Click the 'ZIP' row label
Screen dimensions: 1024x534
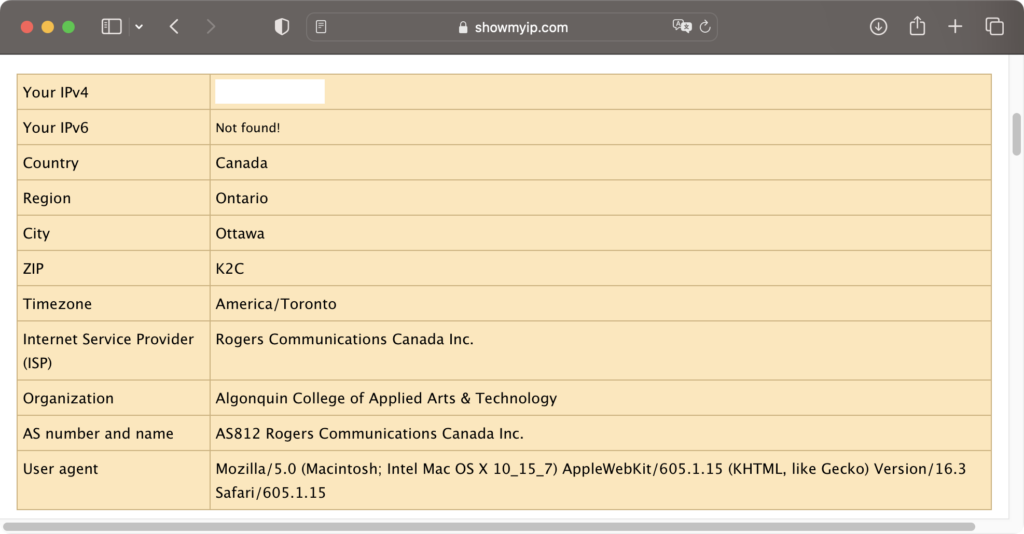click(x=33, y=268)
